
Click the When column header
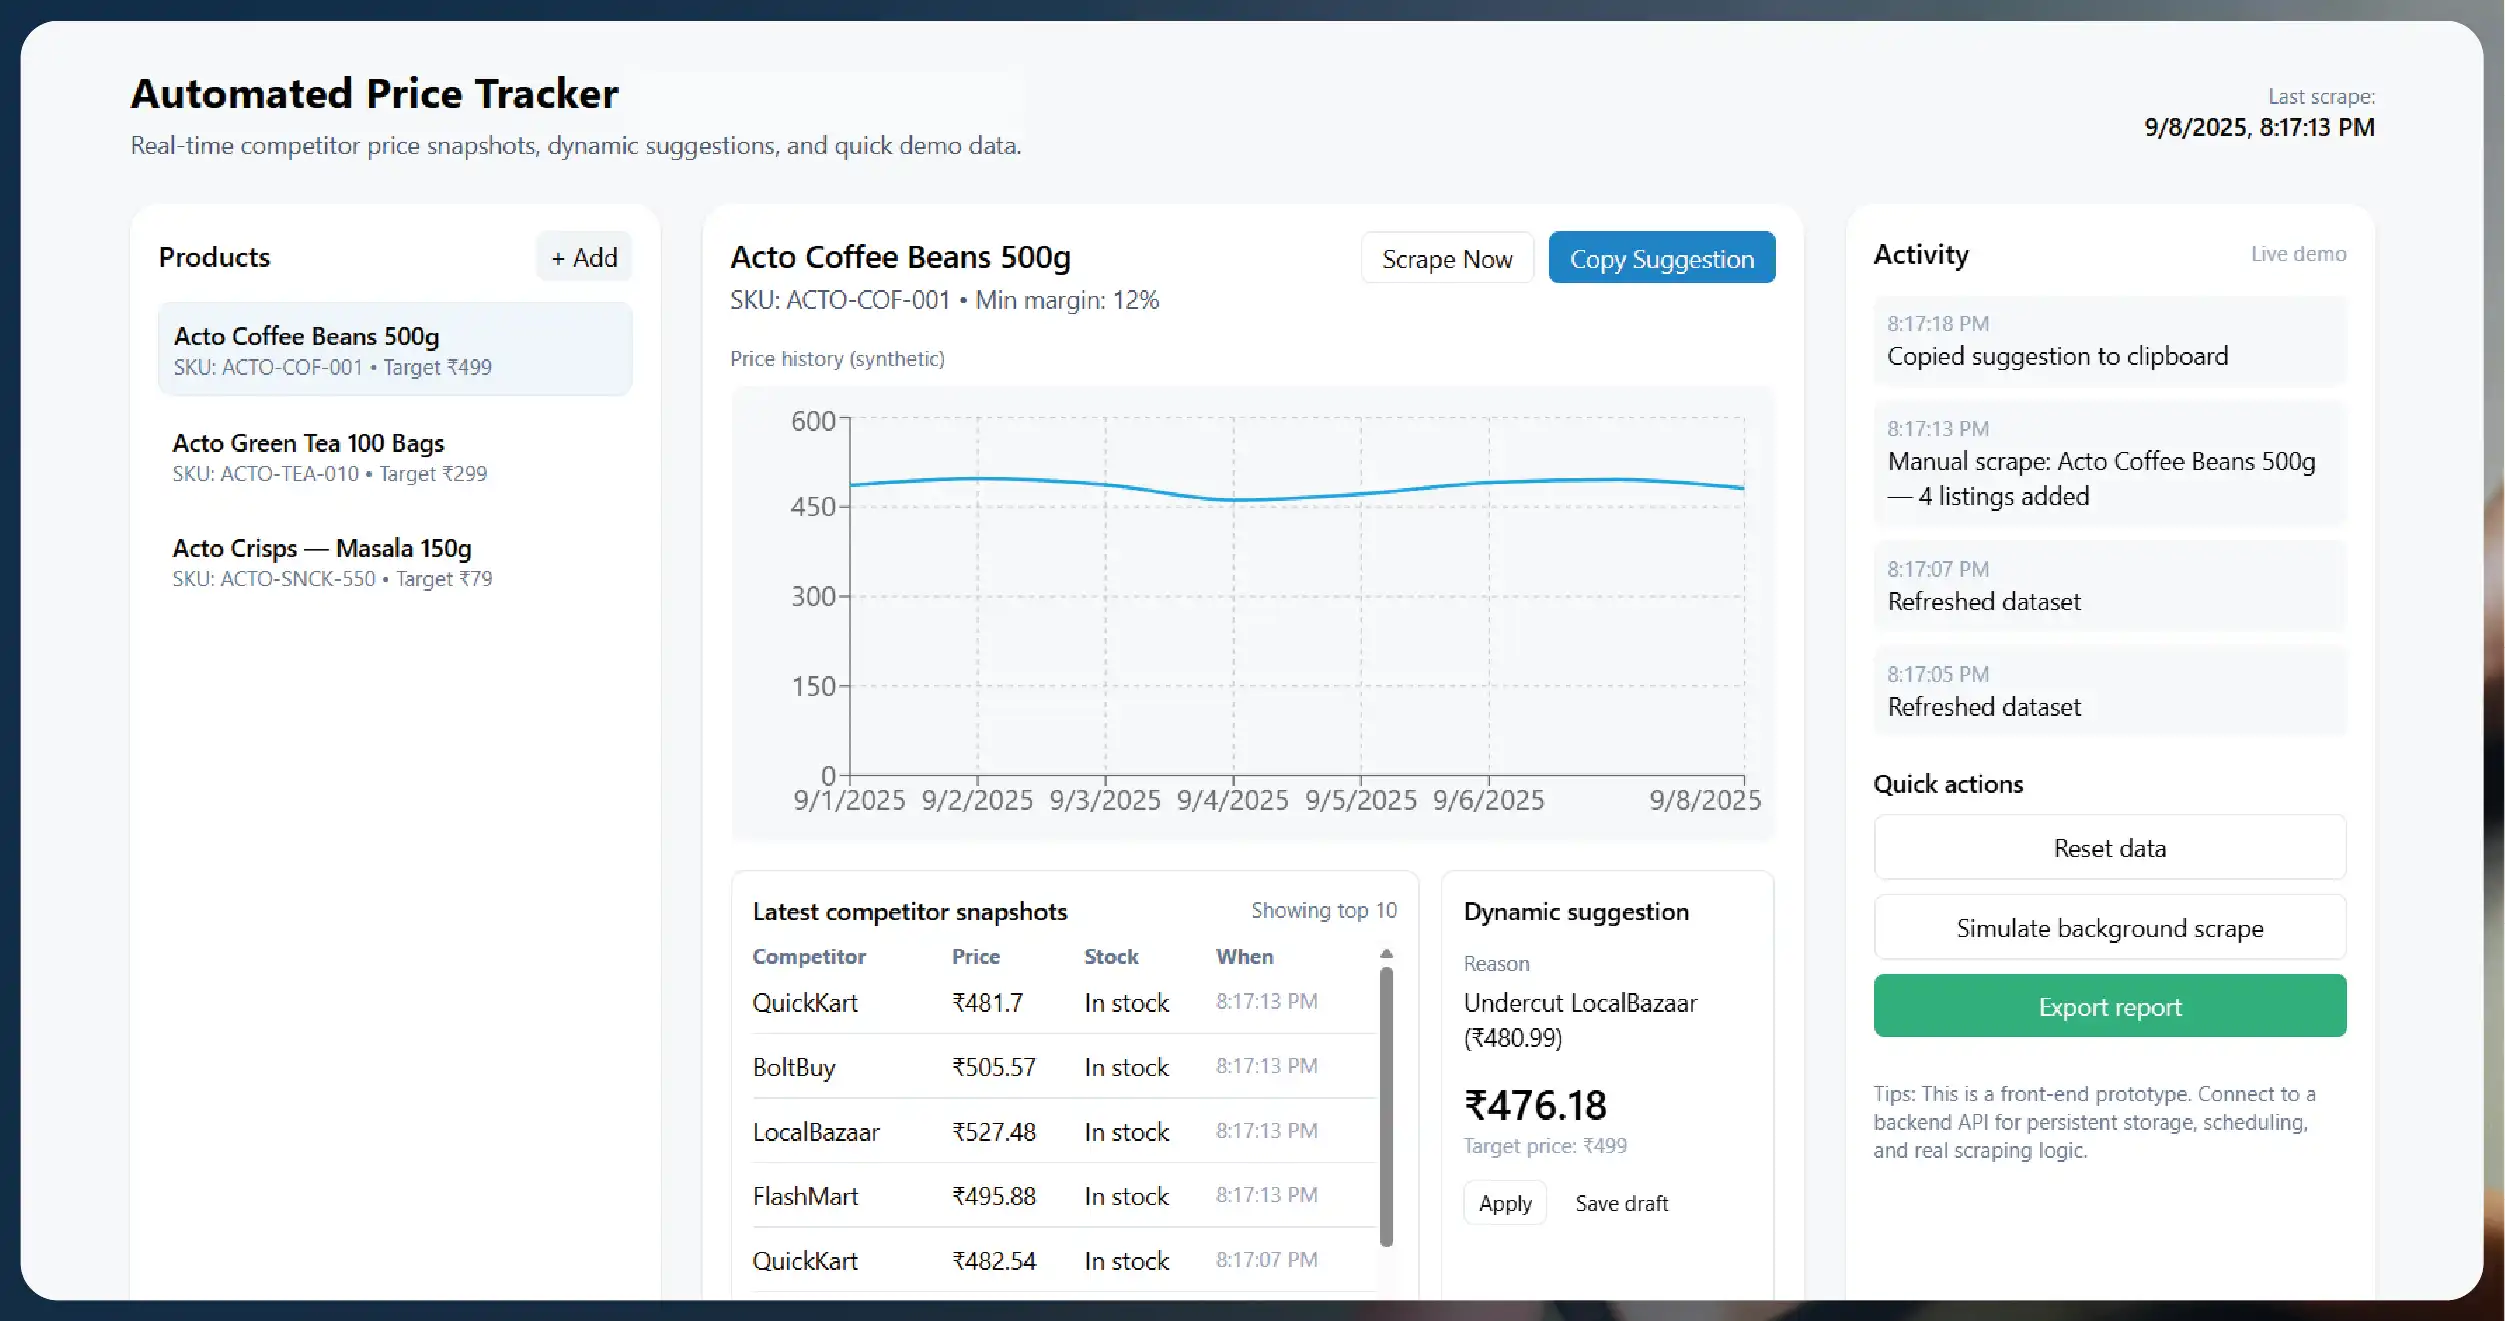click(x=1244, y=956)
